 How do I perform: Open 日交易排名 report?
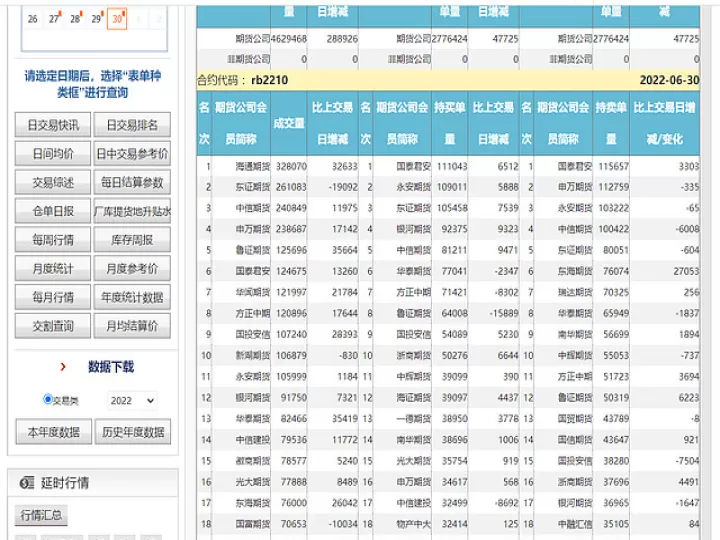132,125
